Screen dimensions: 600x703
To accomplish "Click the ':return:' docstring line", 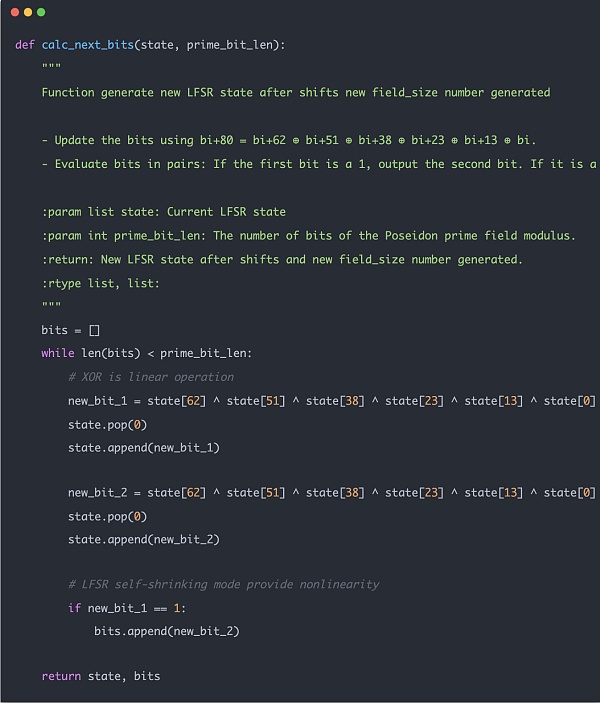I will [282, 259].
